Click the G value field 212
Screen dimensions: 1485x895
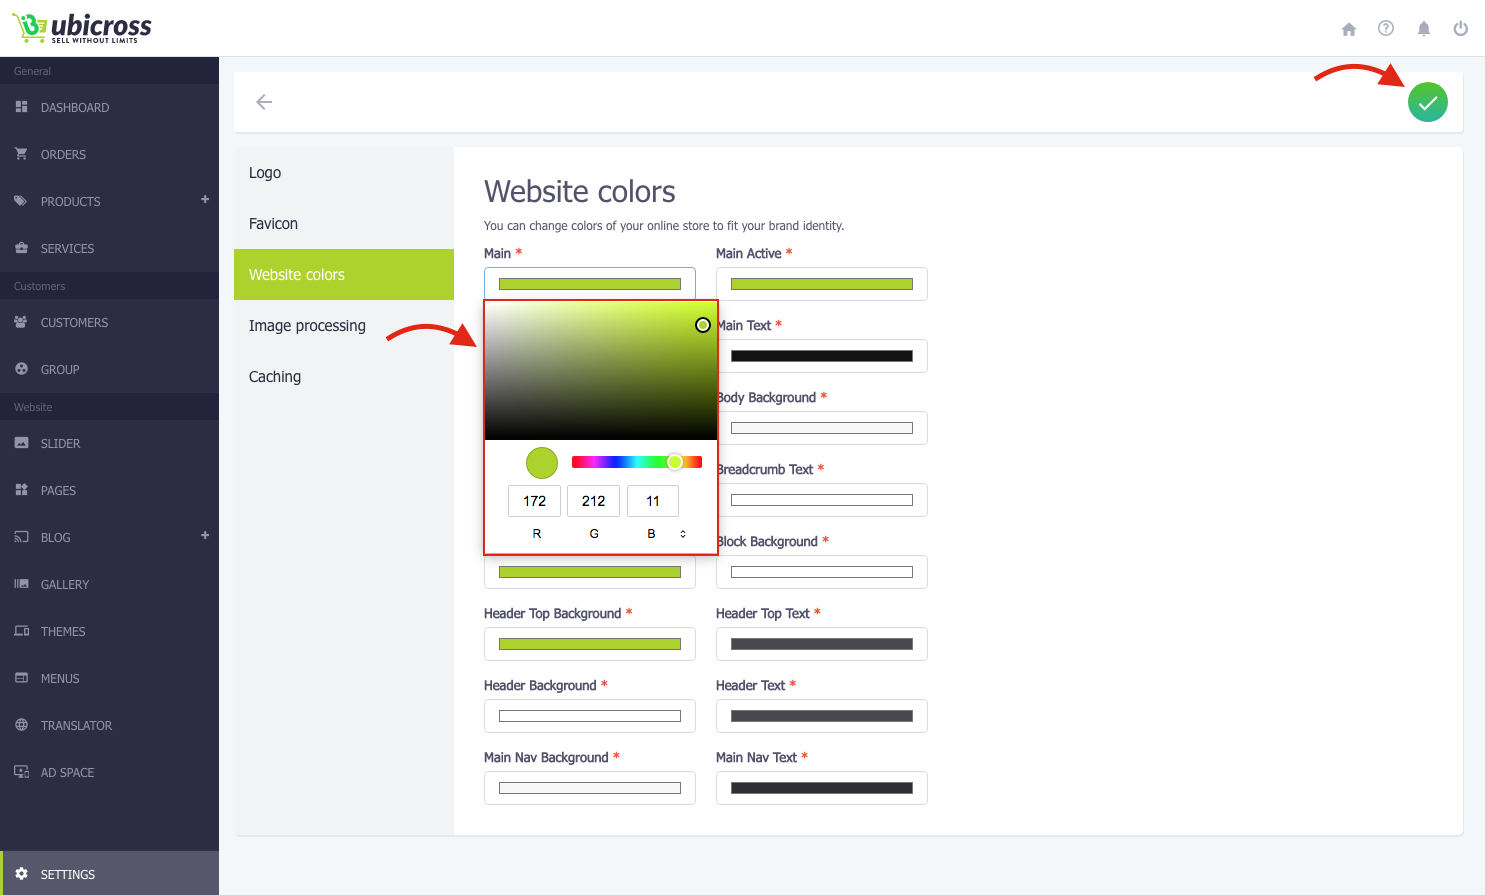(x=594, y=501)
